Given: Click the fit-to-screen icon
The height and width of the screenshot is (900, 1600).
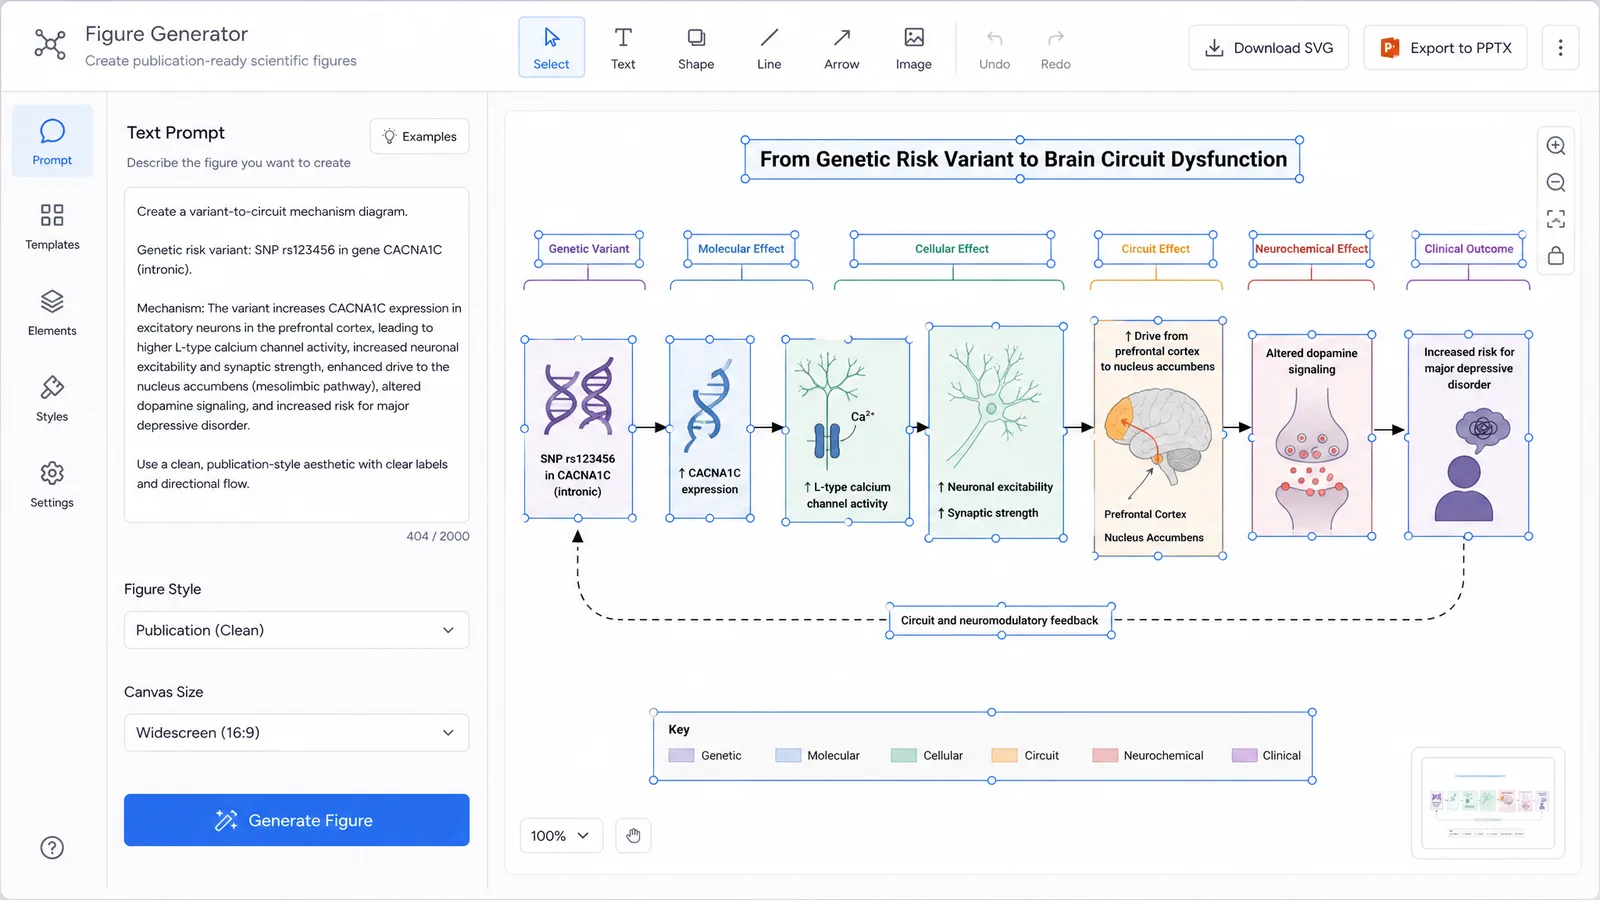Looking at the screenshot, I should (1556, 219).
